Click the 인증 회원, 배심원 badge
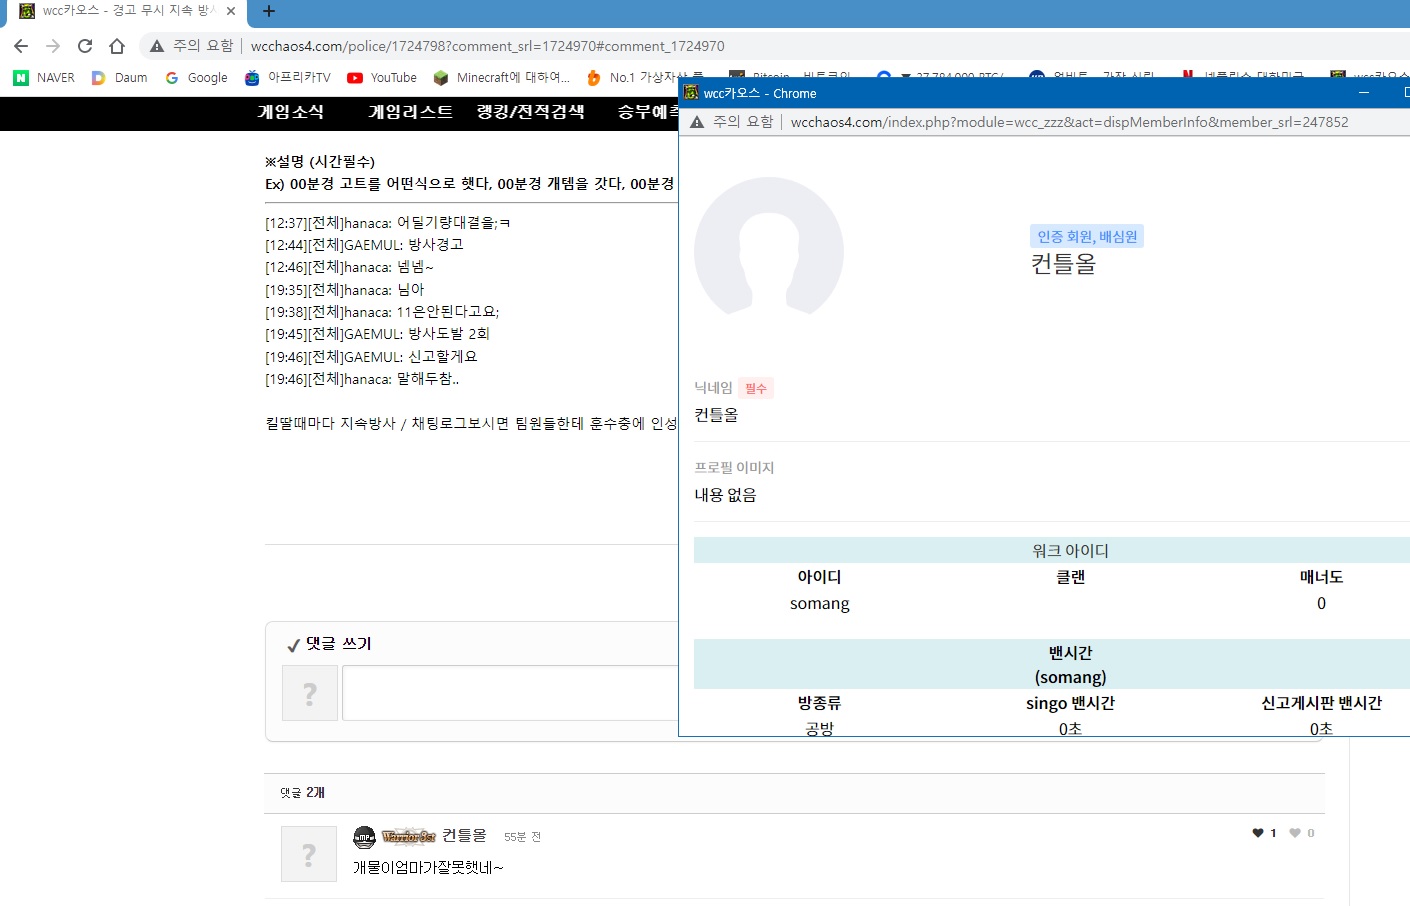Viewport: 1410px width, 906px height. (1087, 236)
